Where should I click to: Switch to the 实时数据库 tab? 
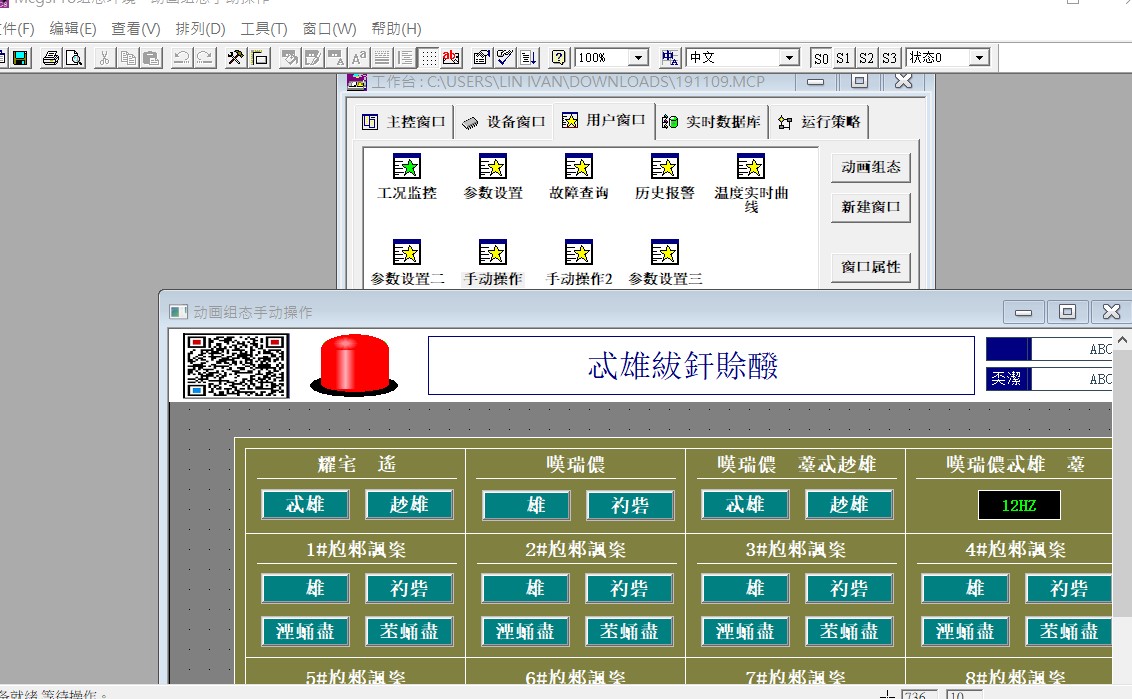pos(713,122)
